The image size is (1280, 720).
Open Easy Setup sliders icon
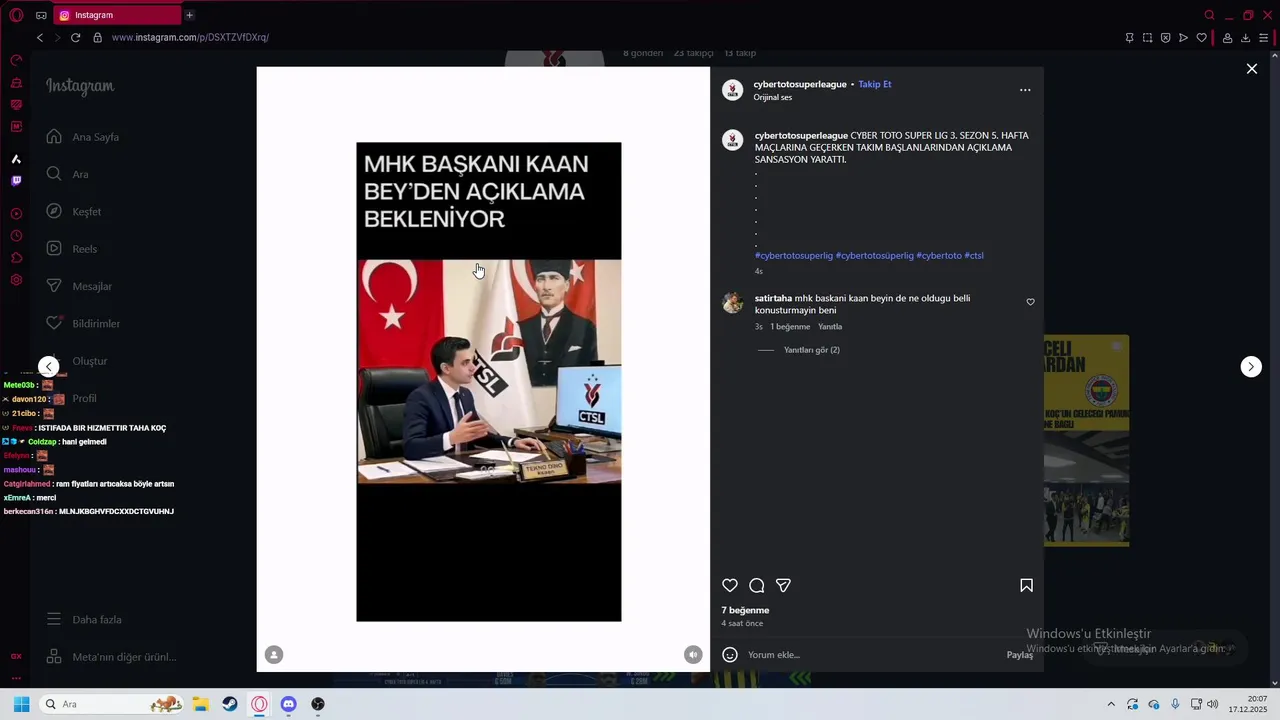[1264, 38]
